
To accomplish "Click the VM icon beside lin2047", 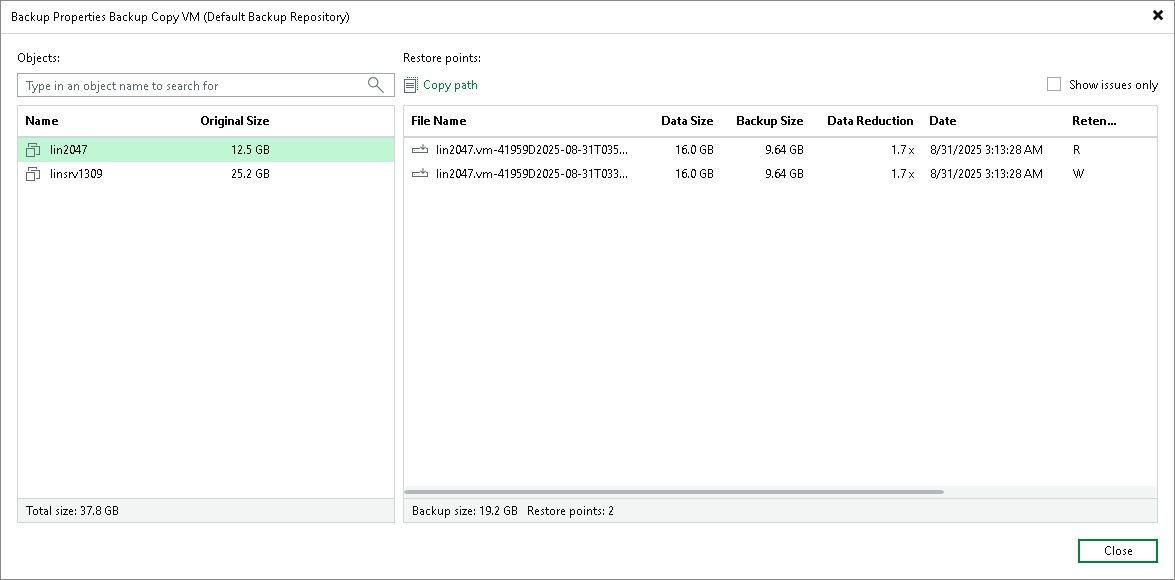I will tap(33, 150).
